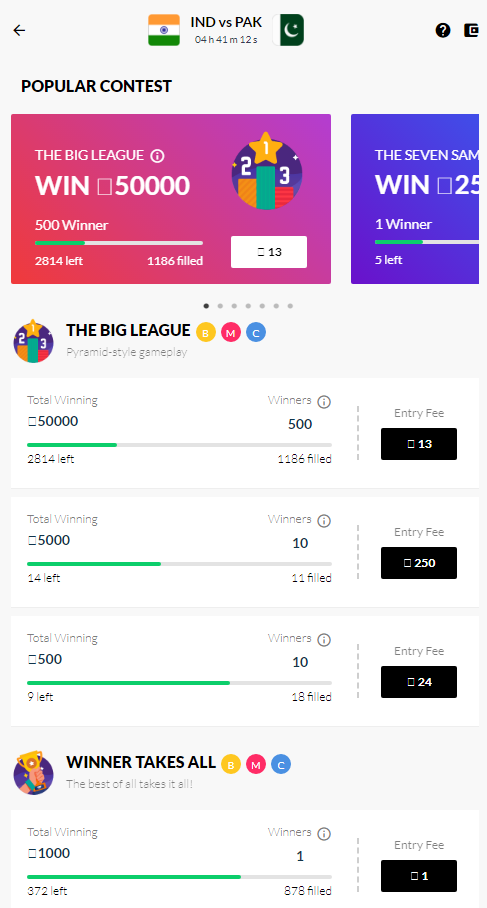Click yellow B badge next to THE BIG LEAGUE
487x908 pixels.
pos(206,332)
